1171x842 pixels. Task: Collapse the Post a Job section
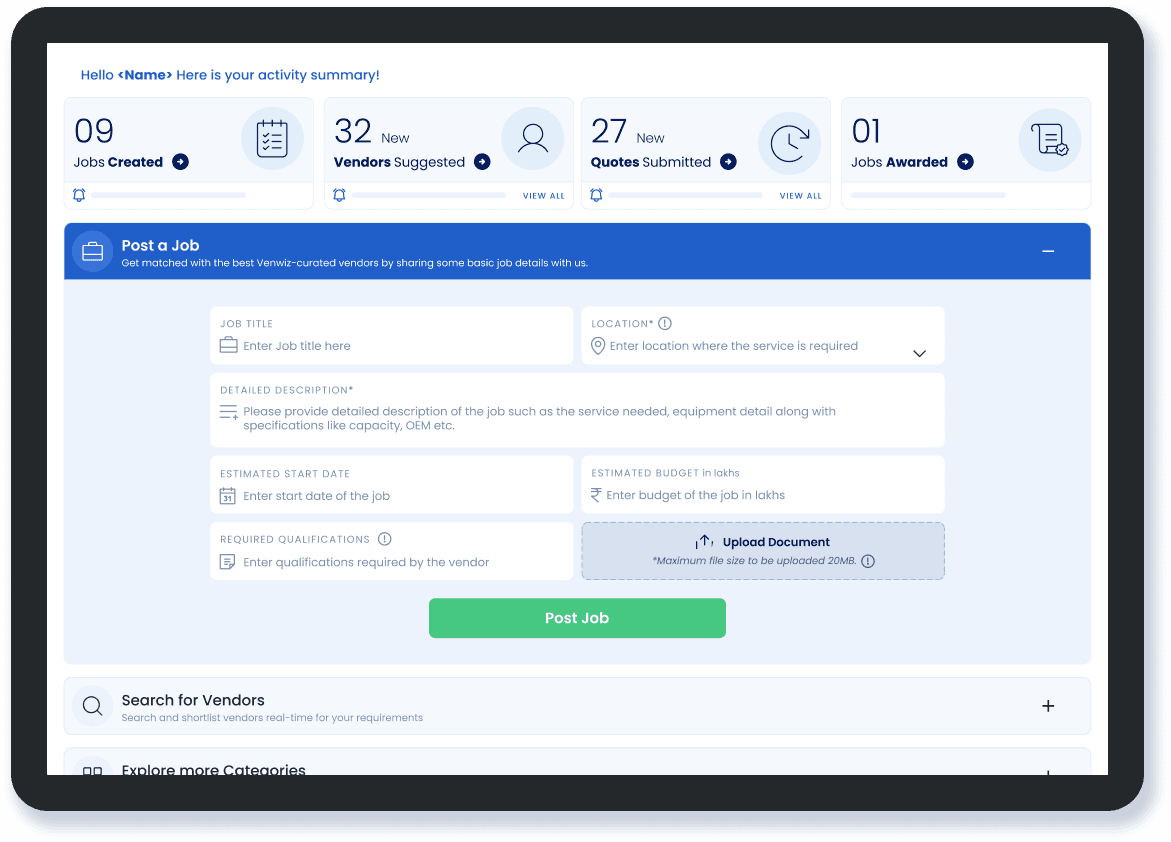[x=1048, y=251]
